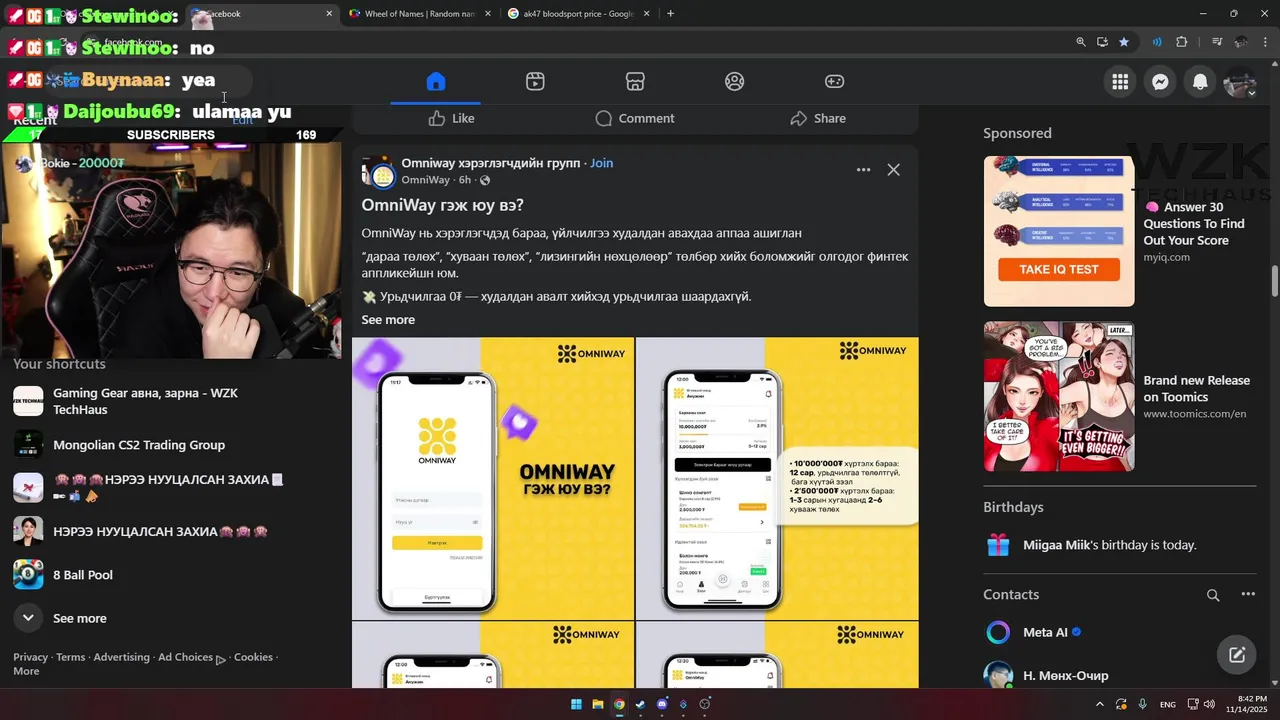Open the Advertising footer link
This screenshot has height=720, width=1280.
click(x=121, y=657)
